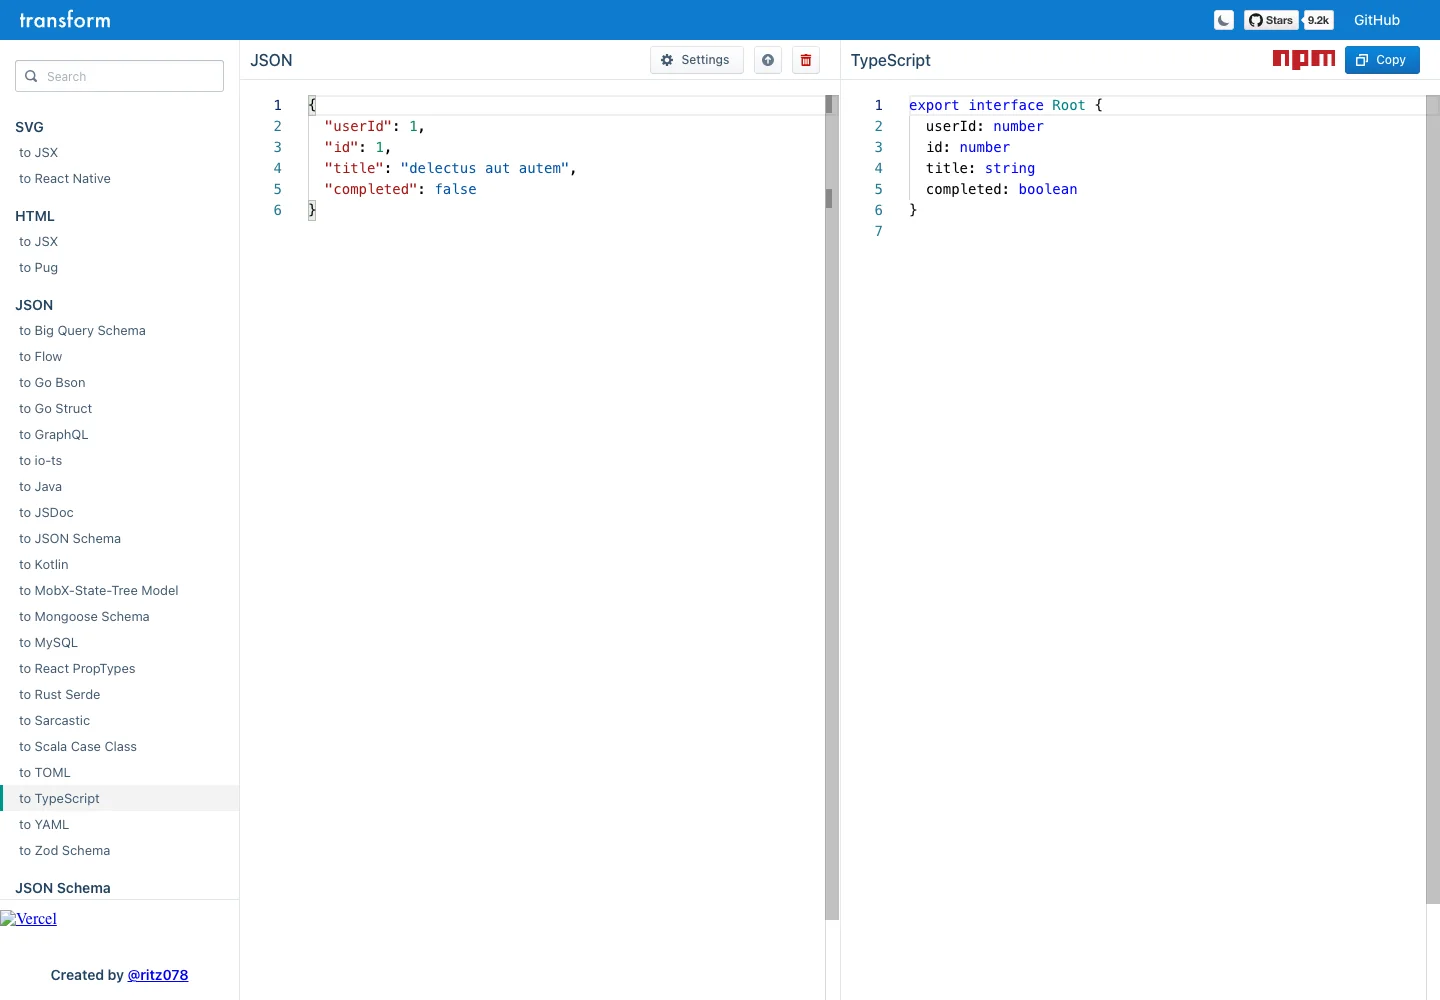Open @ritz078 creator link
This screenshot has width=1440, height=1000.
[158, 975]
